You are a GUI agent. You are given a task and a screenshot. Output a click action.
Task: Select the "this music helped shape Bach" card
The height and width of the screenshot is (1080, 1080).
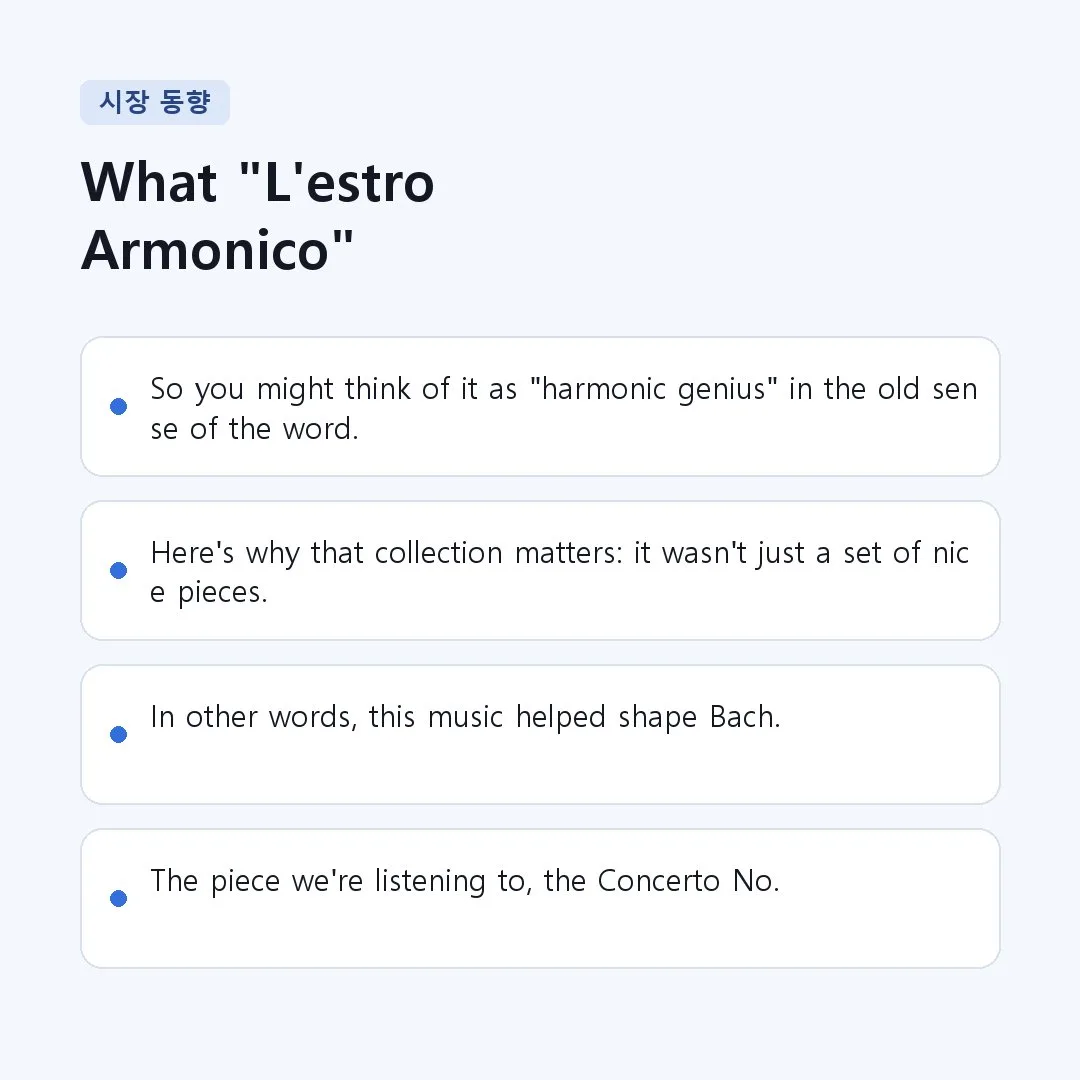click(540, 734)
